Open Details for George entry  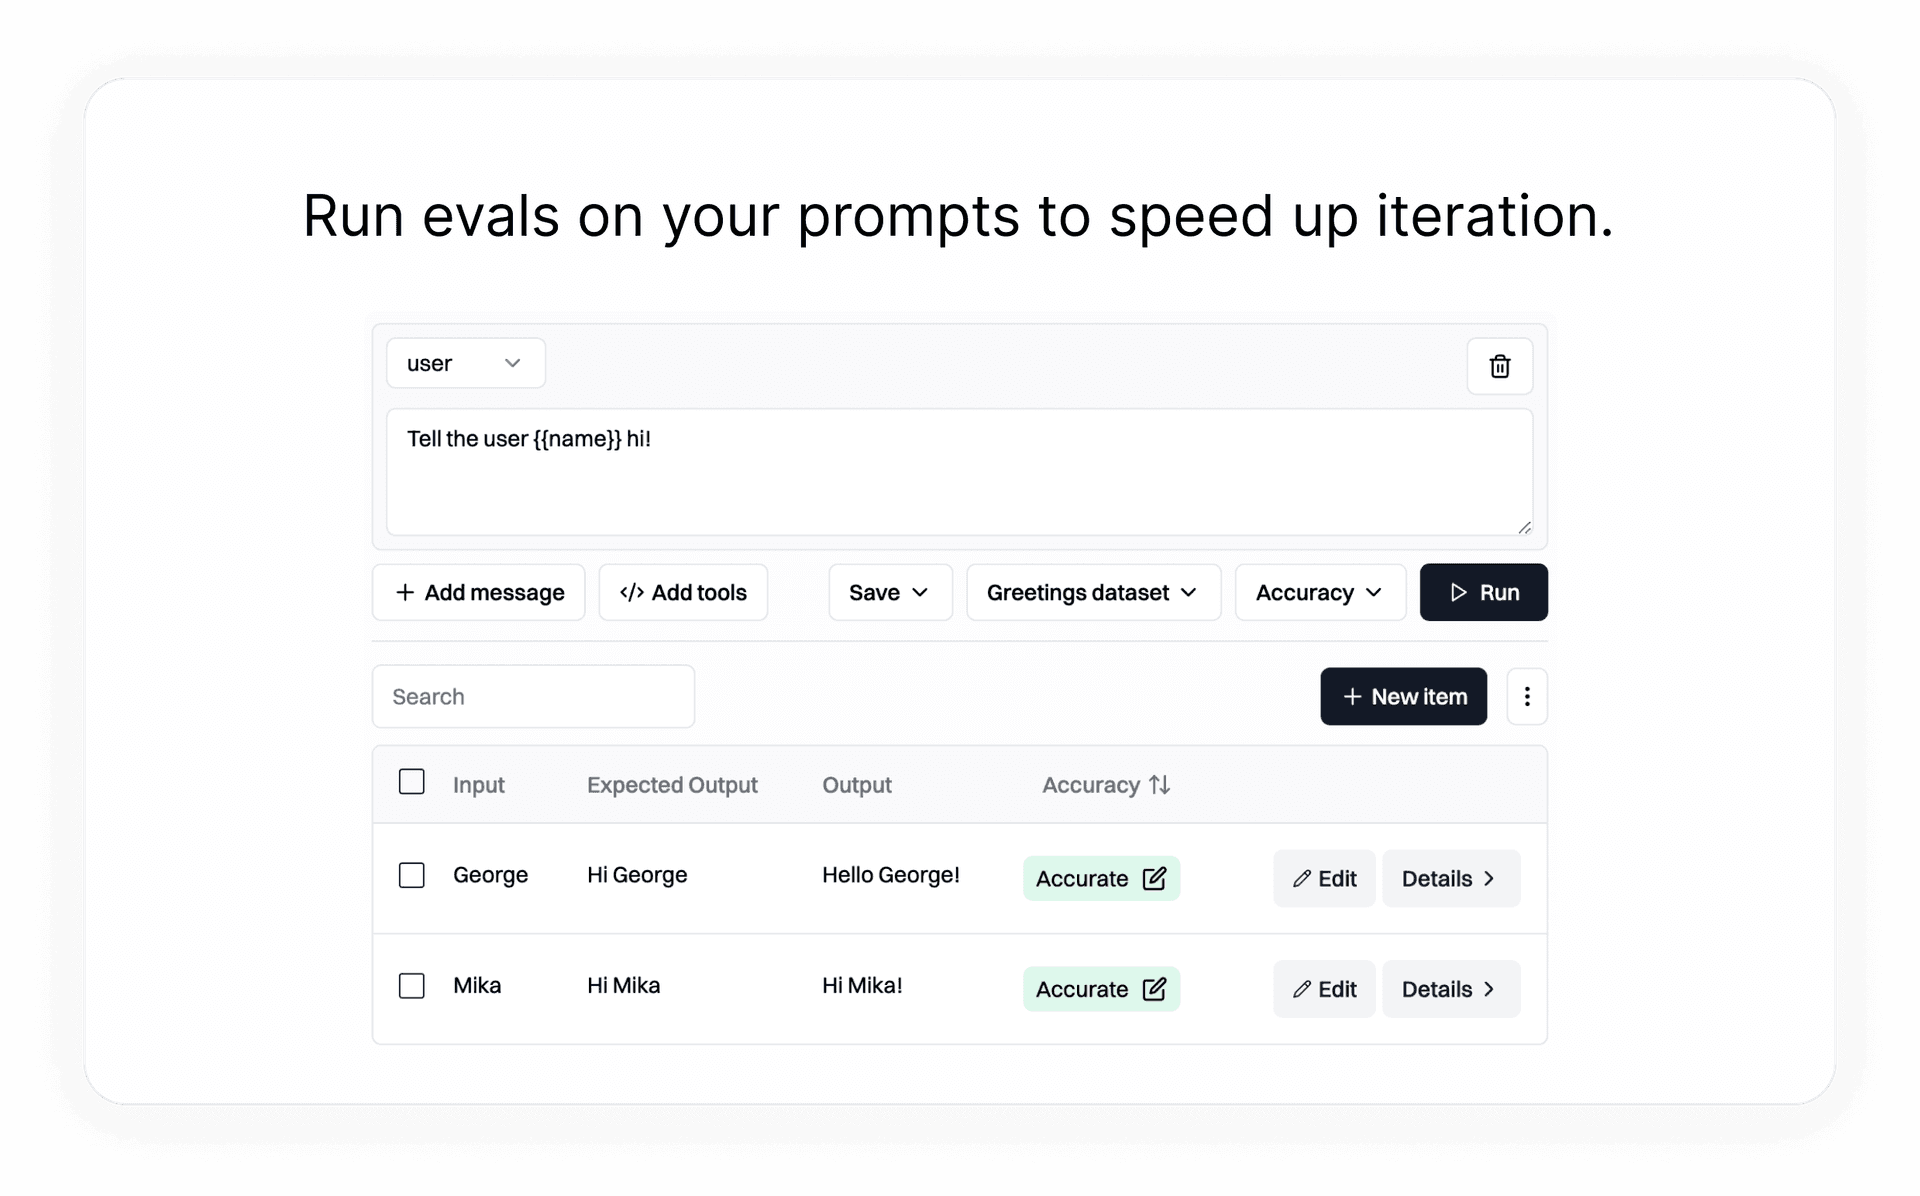(x=1452, y=878)
